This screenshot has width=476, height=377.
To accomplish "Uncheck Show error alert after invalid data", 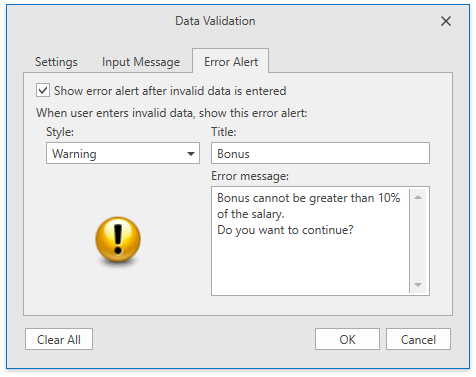I will click(43, 90).
